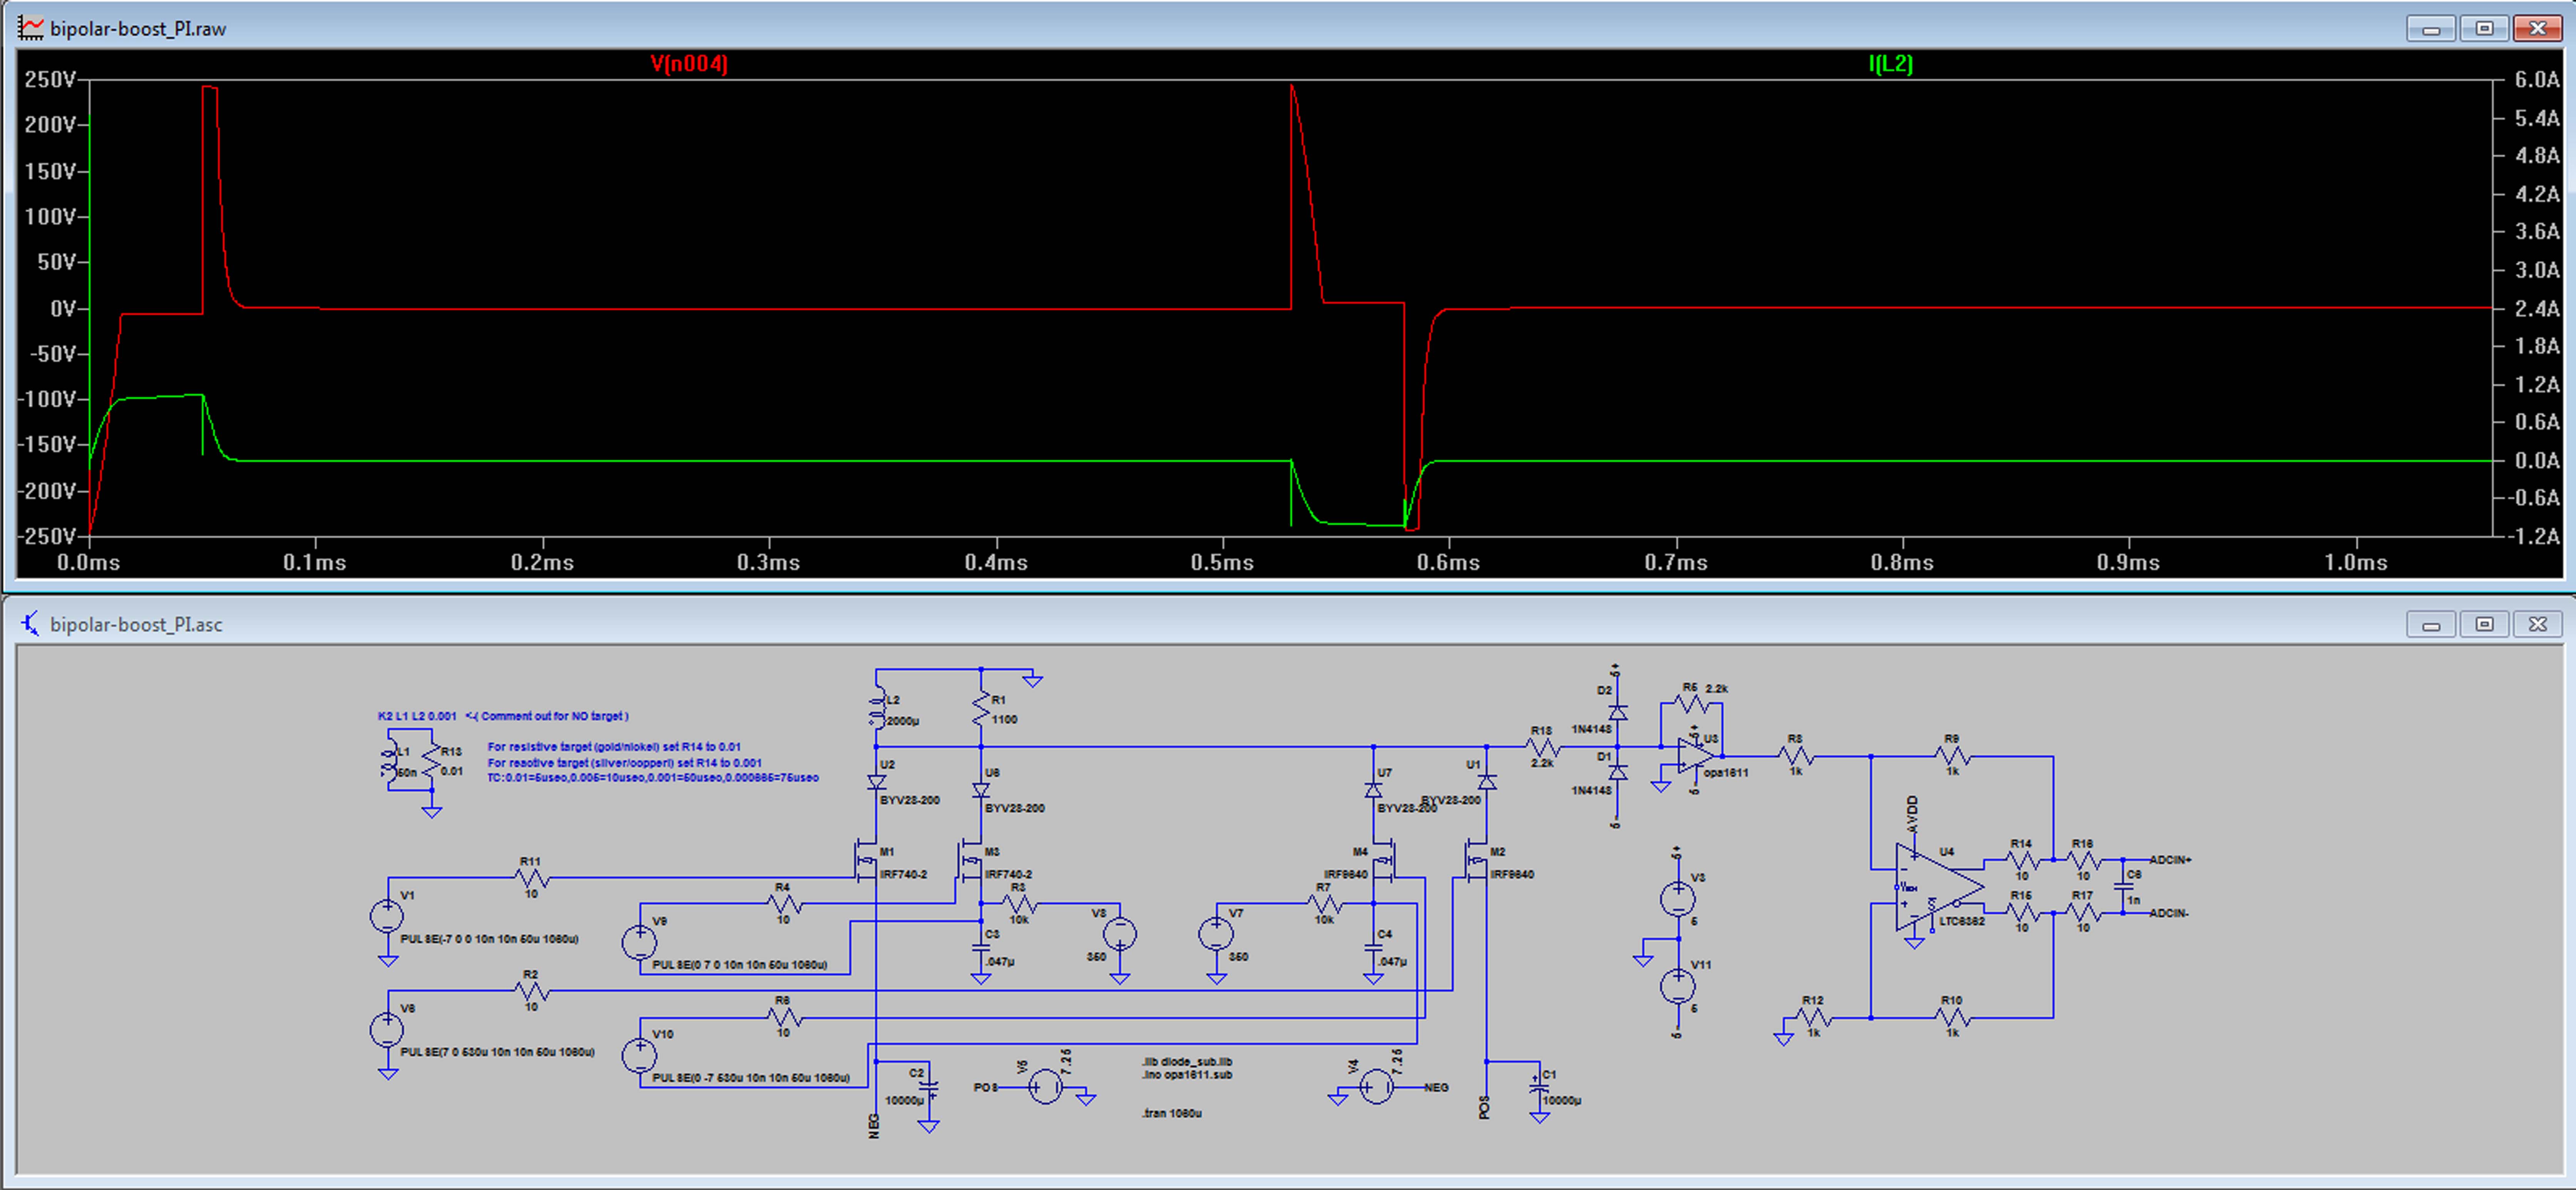Click the waveform window title bar icon
The image size is (2576, 1190).
[x=31, y=28]
